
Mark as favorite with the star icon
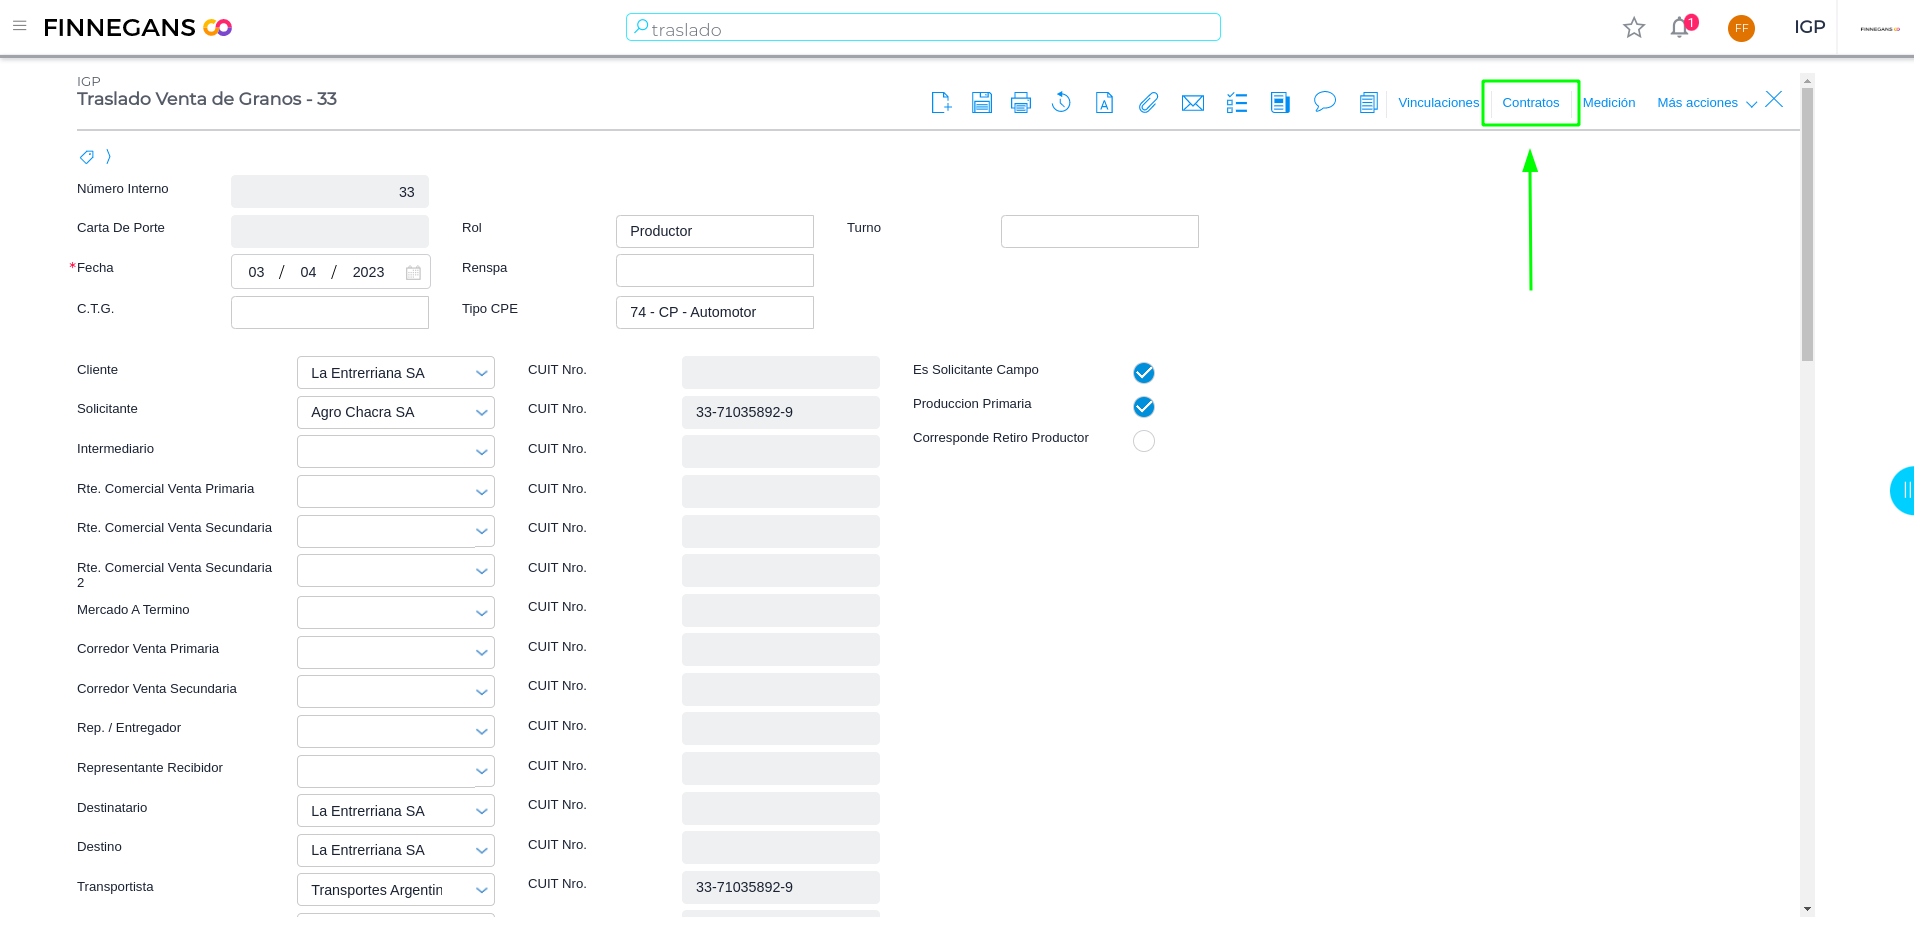click(x=1633, y=28)
